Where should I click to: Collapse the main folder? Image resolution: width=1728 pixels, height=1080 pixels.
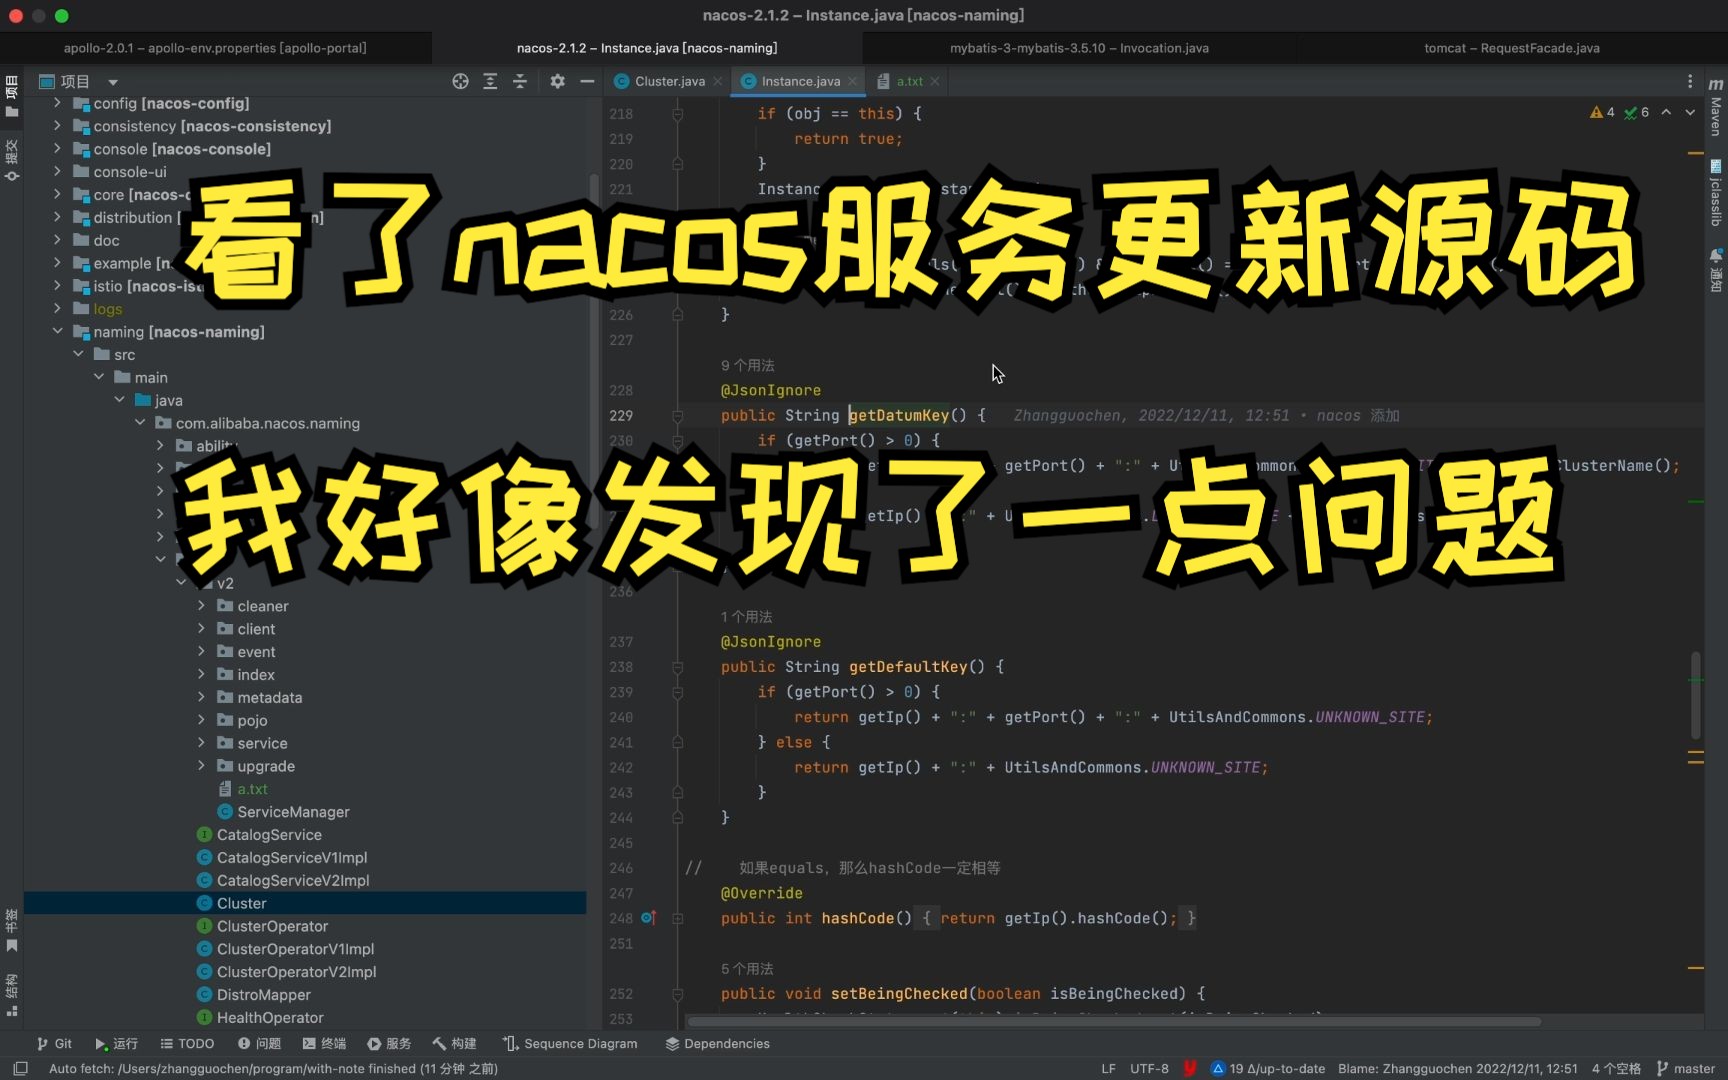99,377
